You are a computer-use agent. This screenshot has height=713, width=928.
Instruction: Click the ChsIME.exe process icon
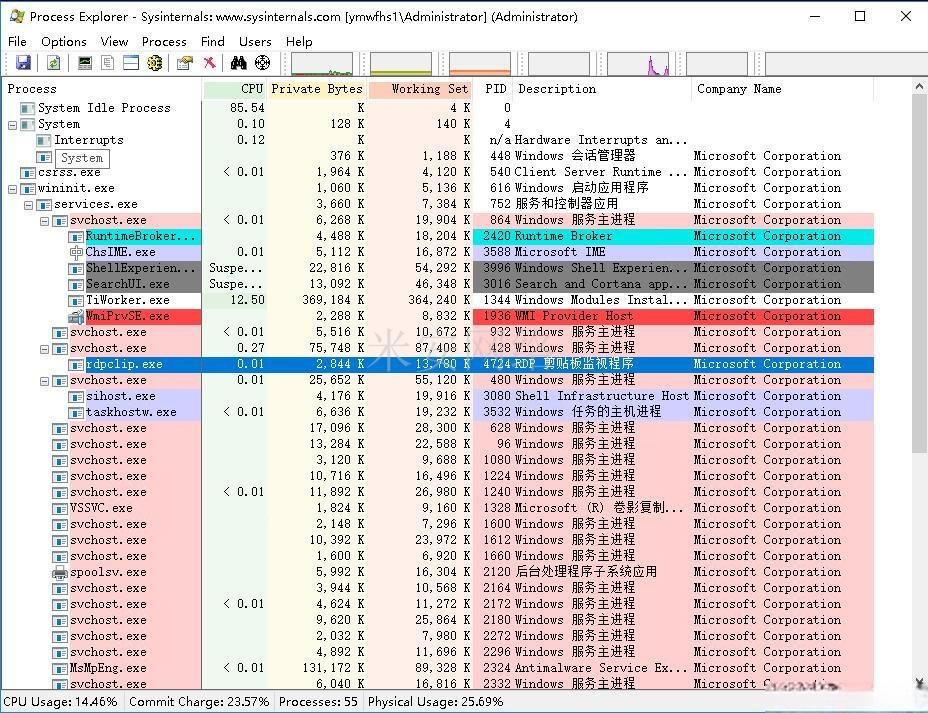tap(76, 253)
